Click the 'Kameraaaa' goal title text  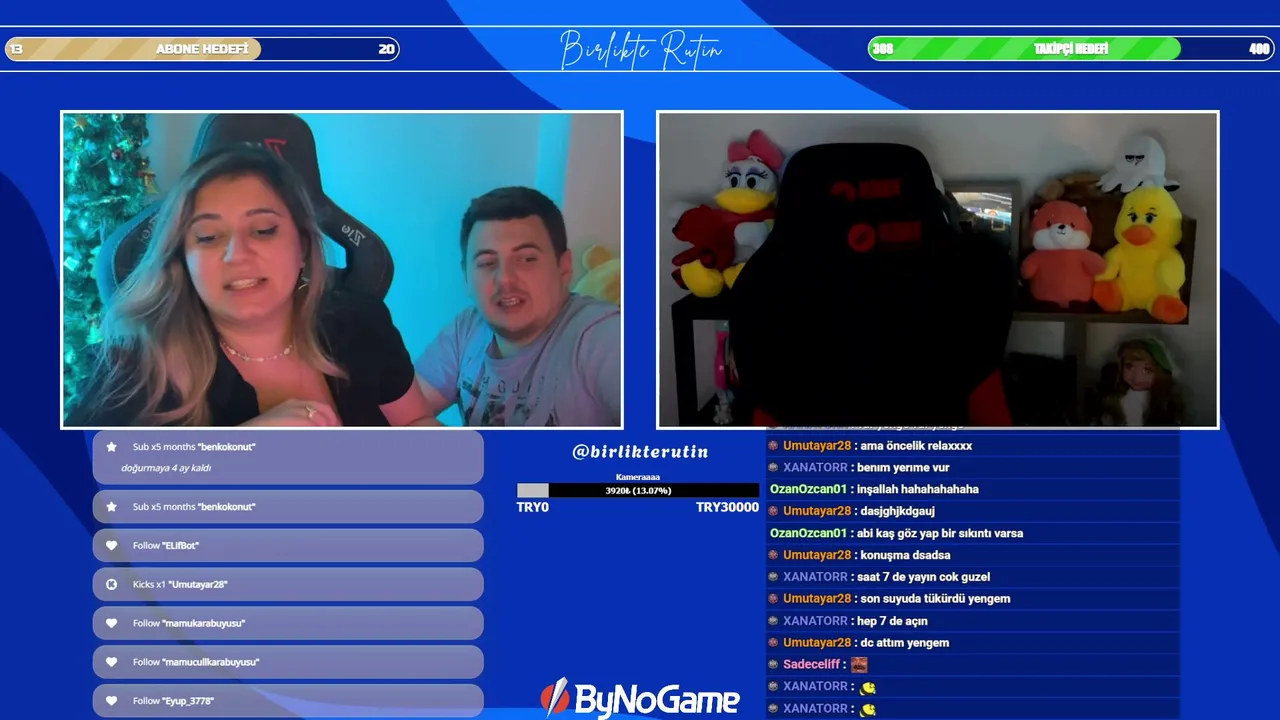pos(638,477)
